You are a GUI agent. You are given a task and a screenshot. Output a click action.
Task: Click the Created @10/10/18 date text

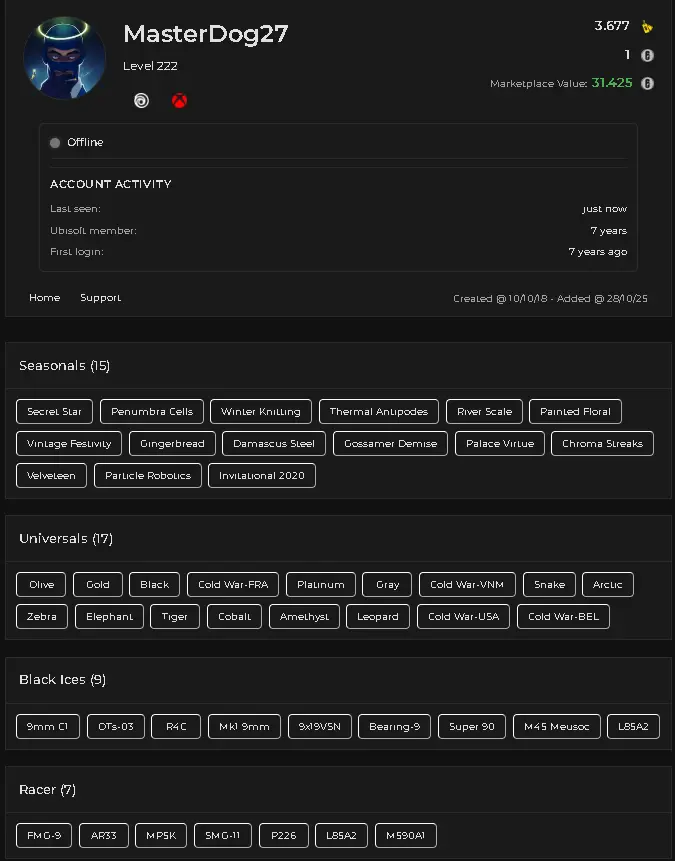[500, 298]
